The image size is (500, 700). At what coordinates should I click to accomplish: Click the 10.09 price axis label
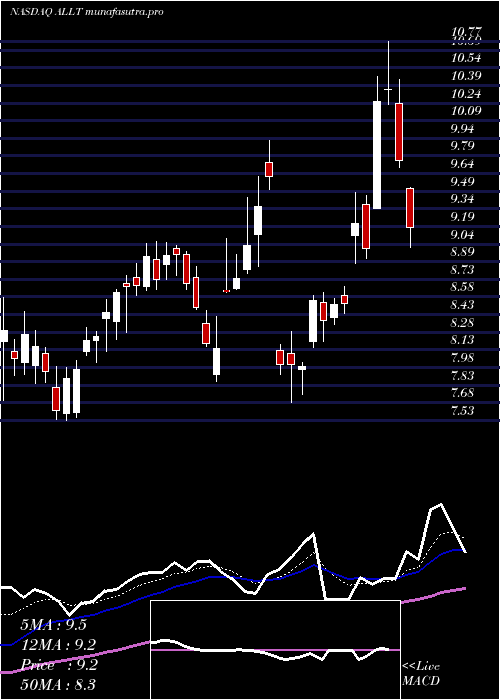point(467,111)
